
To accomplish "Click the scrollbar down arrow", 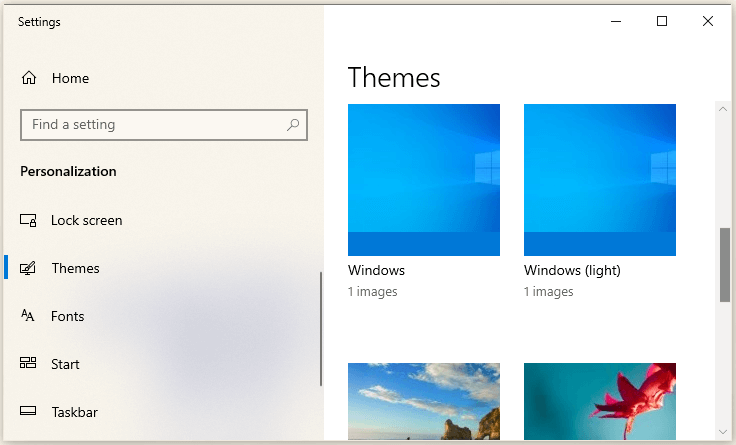I will tap(725, 431).
